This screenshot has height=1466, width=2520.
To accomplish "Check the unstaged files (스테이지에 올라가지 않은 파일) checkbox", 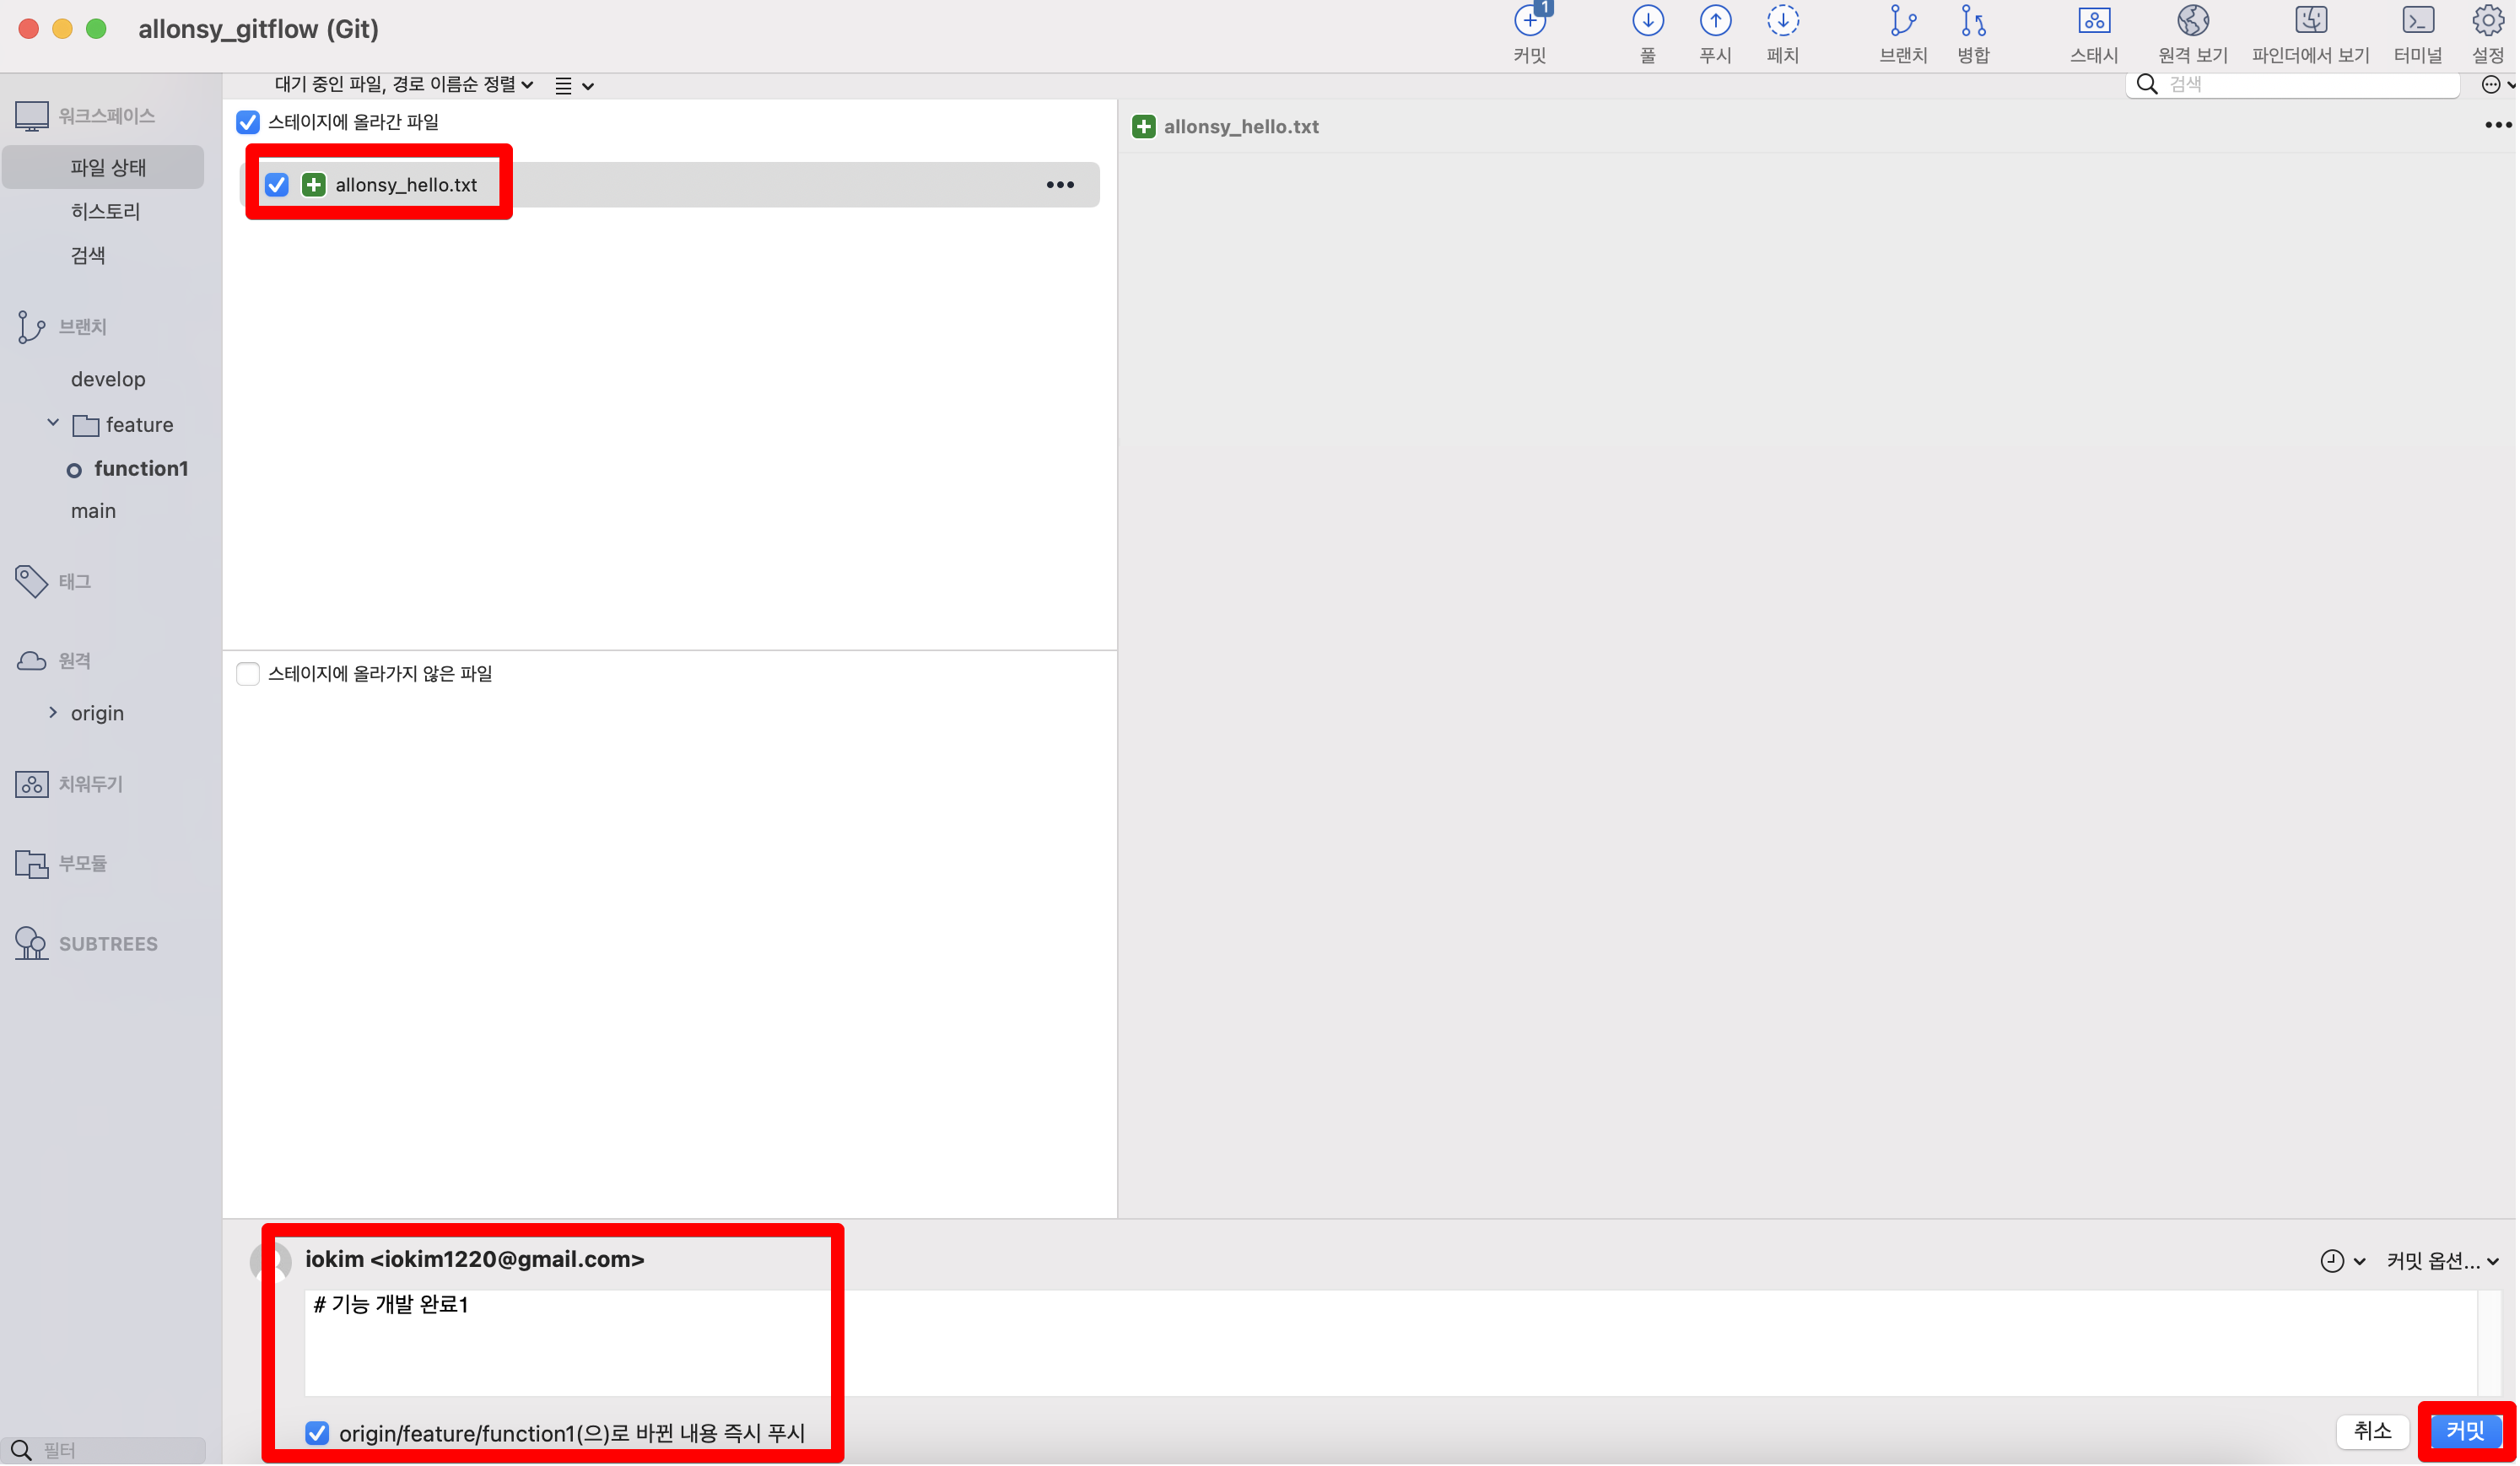I will pos(248,674).
